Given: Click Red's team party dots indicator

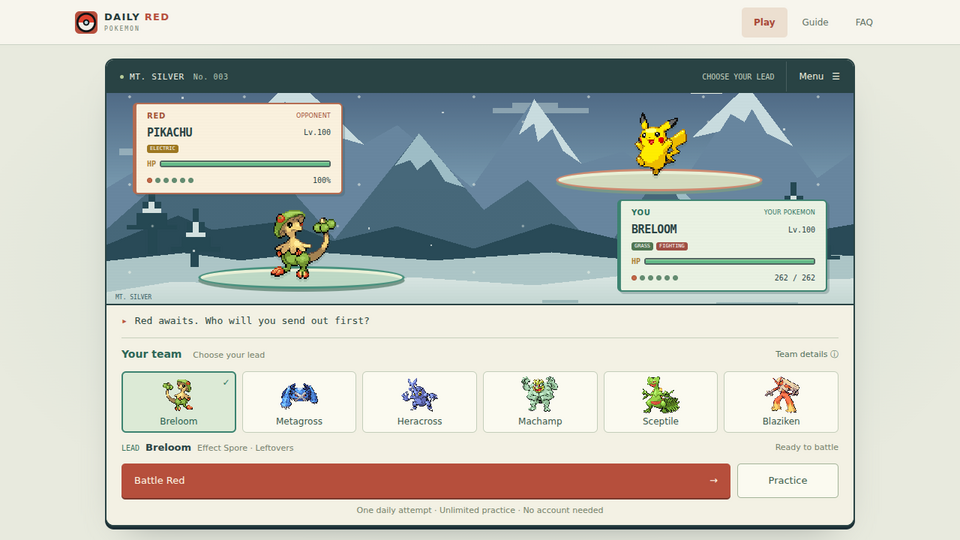Looking at the screenshot, I should tap(170, 180).
